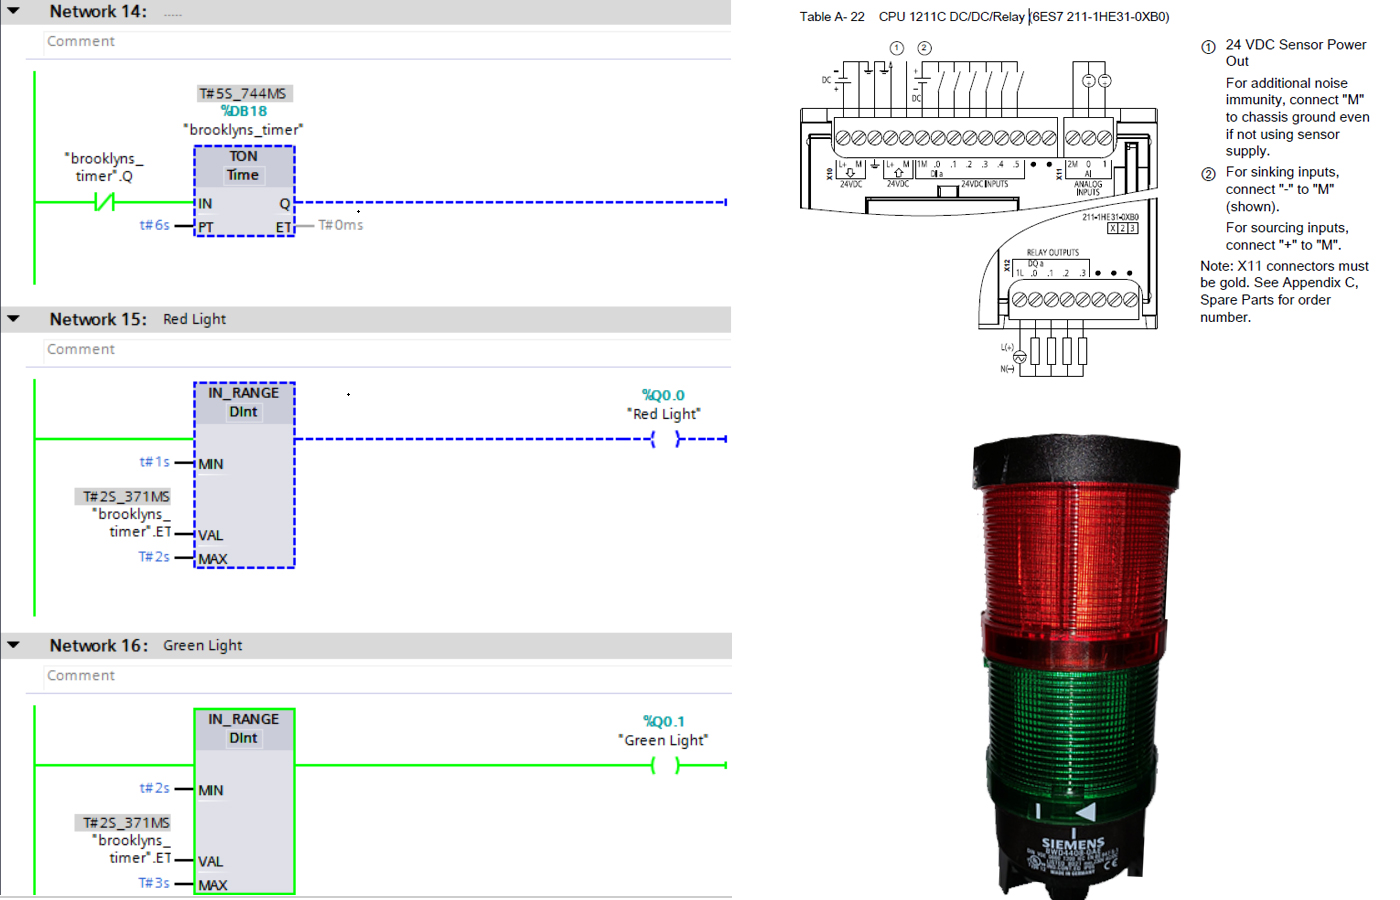Select the IN_RANGE block in Network 15
Image resolution: width=1400 pixels, height=900 pixels.
click(x=244, y=475)
